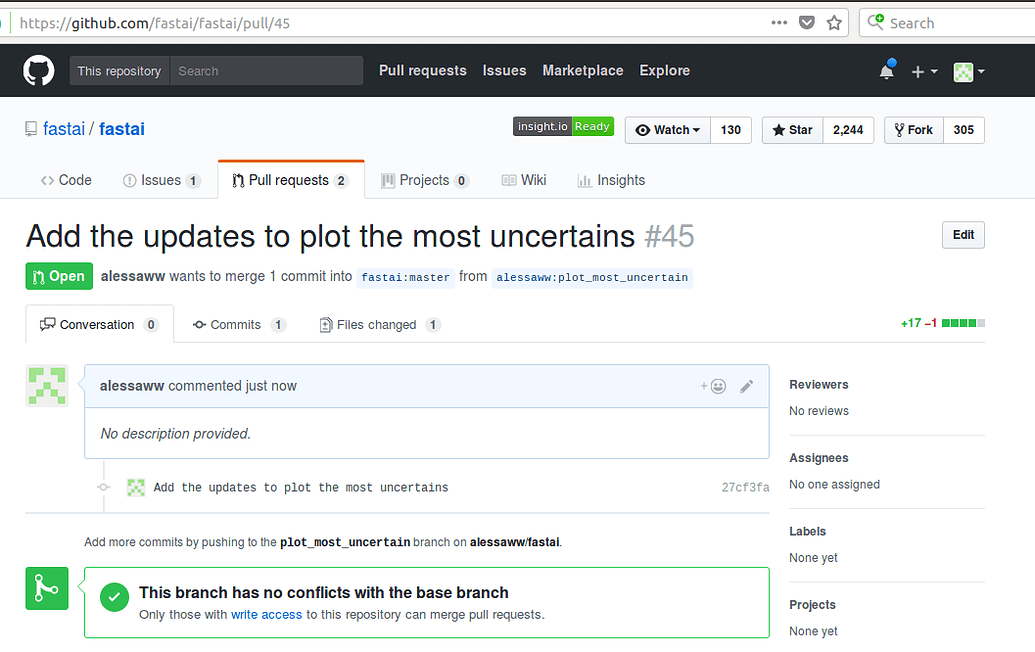Switch to the Files changed tab
1035x652 pixels.
coord(378,325)
